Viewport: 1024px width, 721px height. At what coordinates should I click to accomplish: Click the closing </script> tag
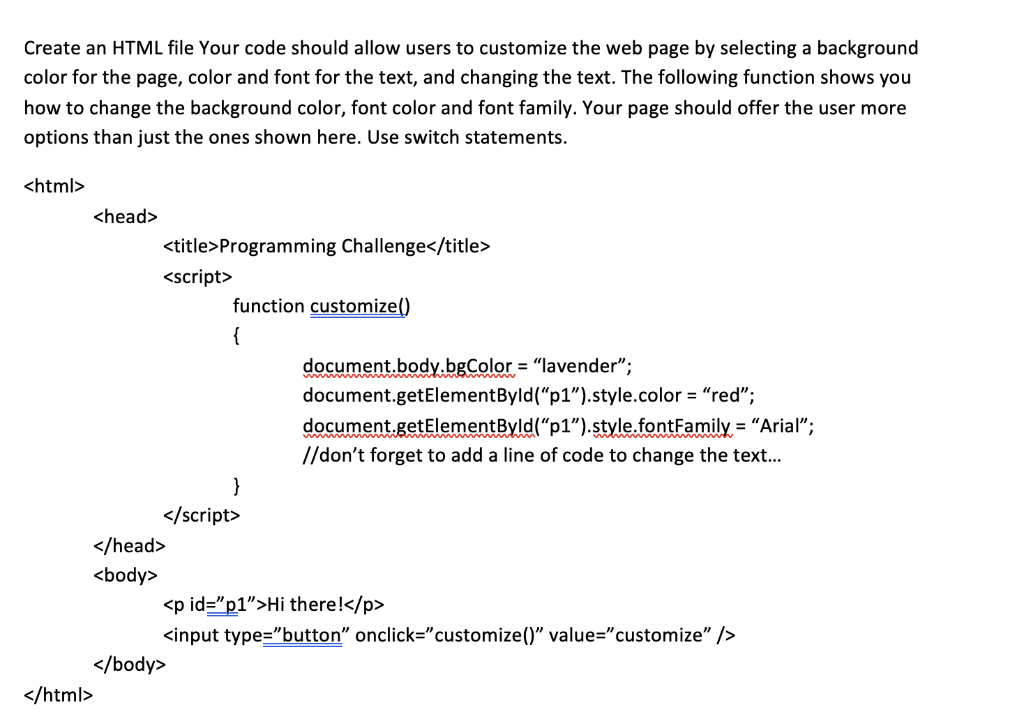click(202, 515)
